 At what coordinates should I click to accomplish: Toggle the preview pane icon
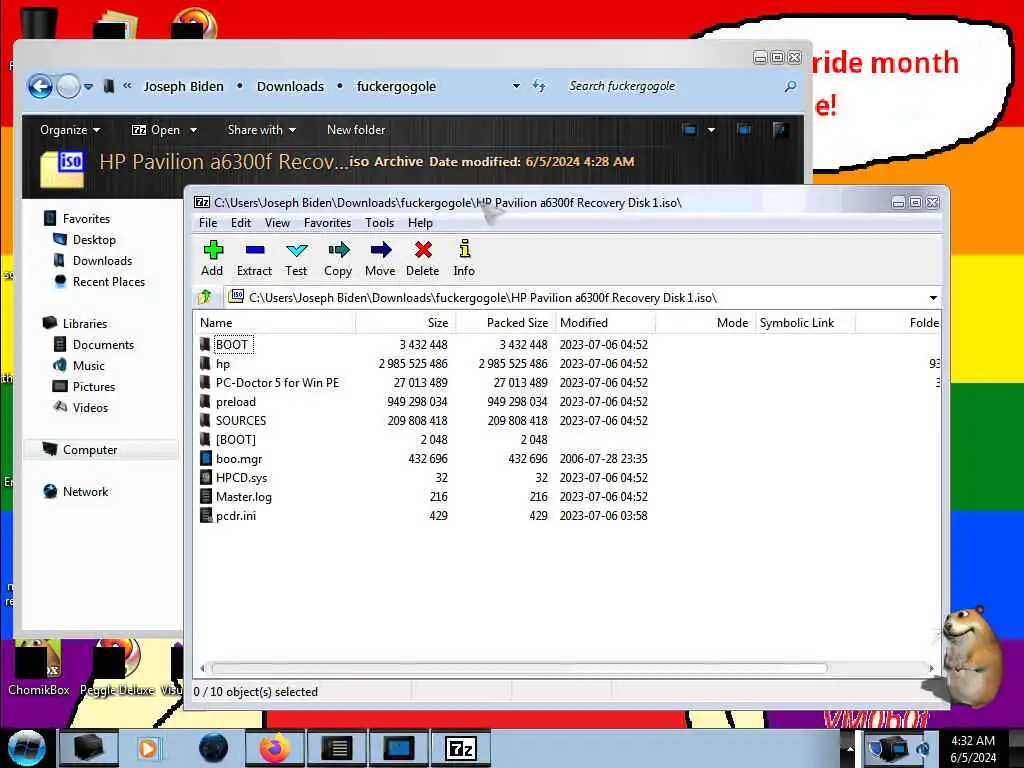(x=744, y=130)
